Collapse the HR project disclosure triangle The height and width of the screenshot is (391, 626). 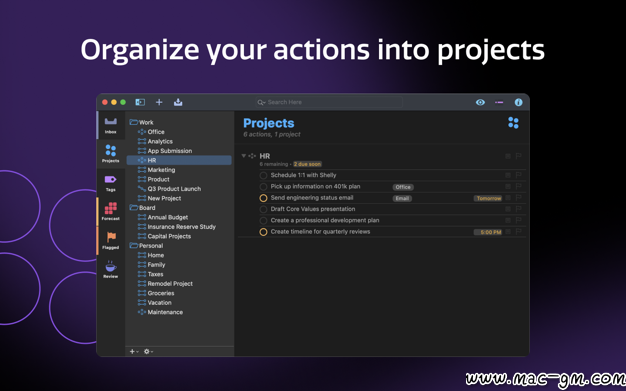tap(244, 156)
